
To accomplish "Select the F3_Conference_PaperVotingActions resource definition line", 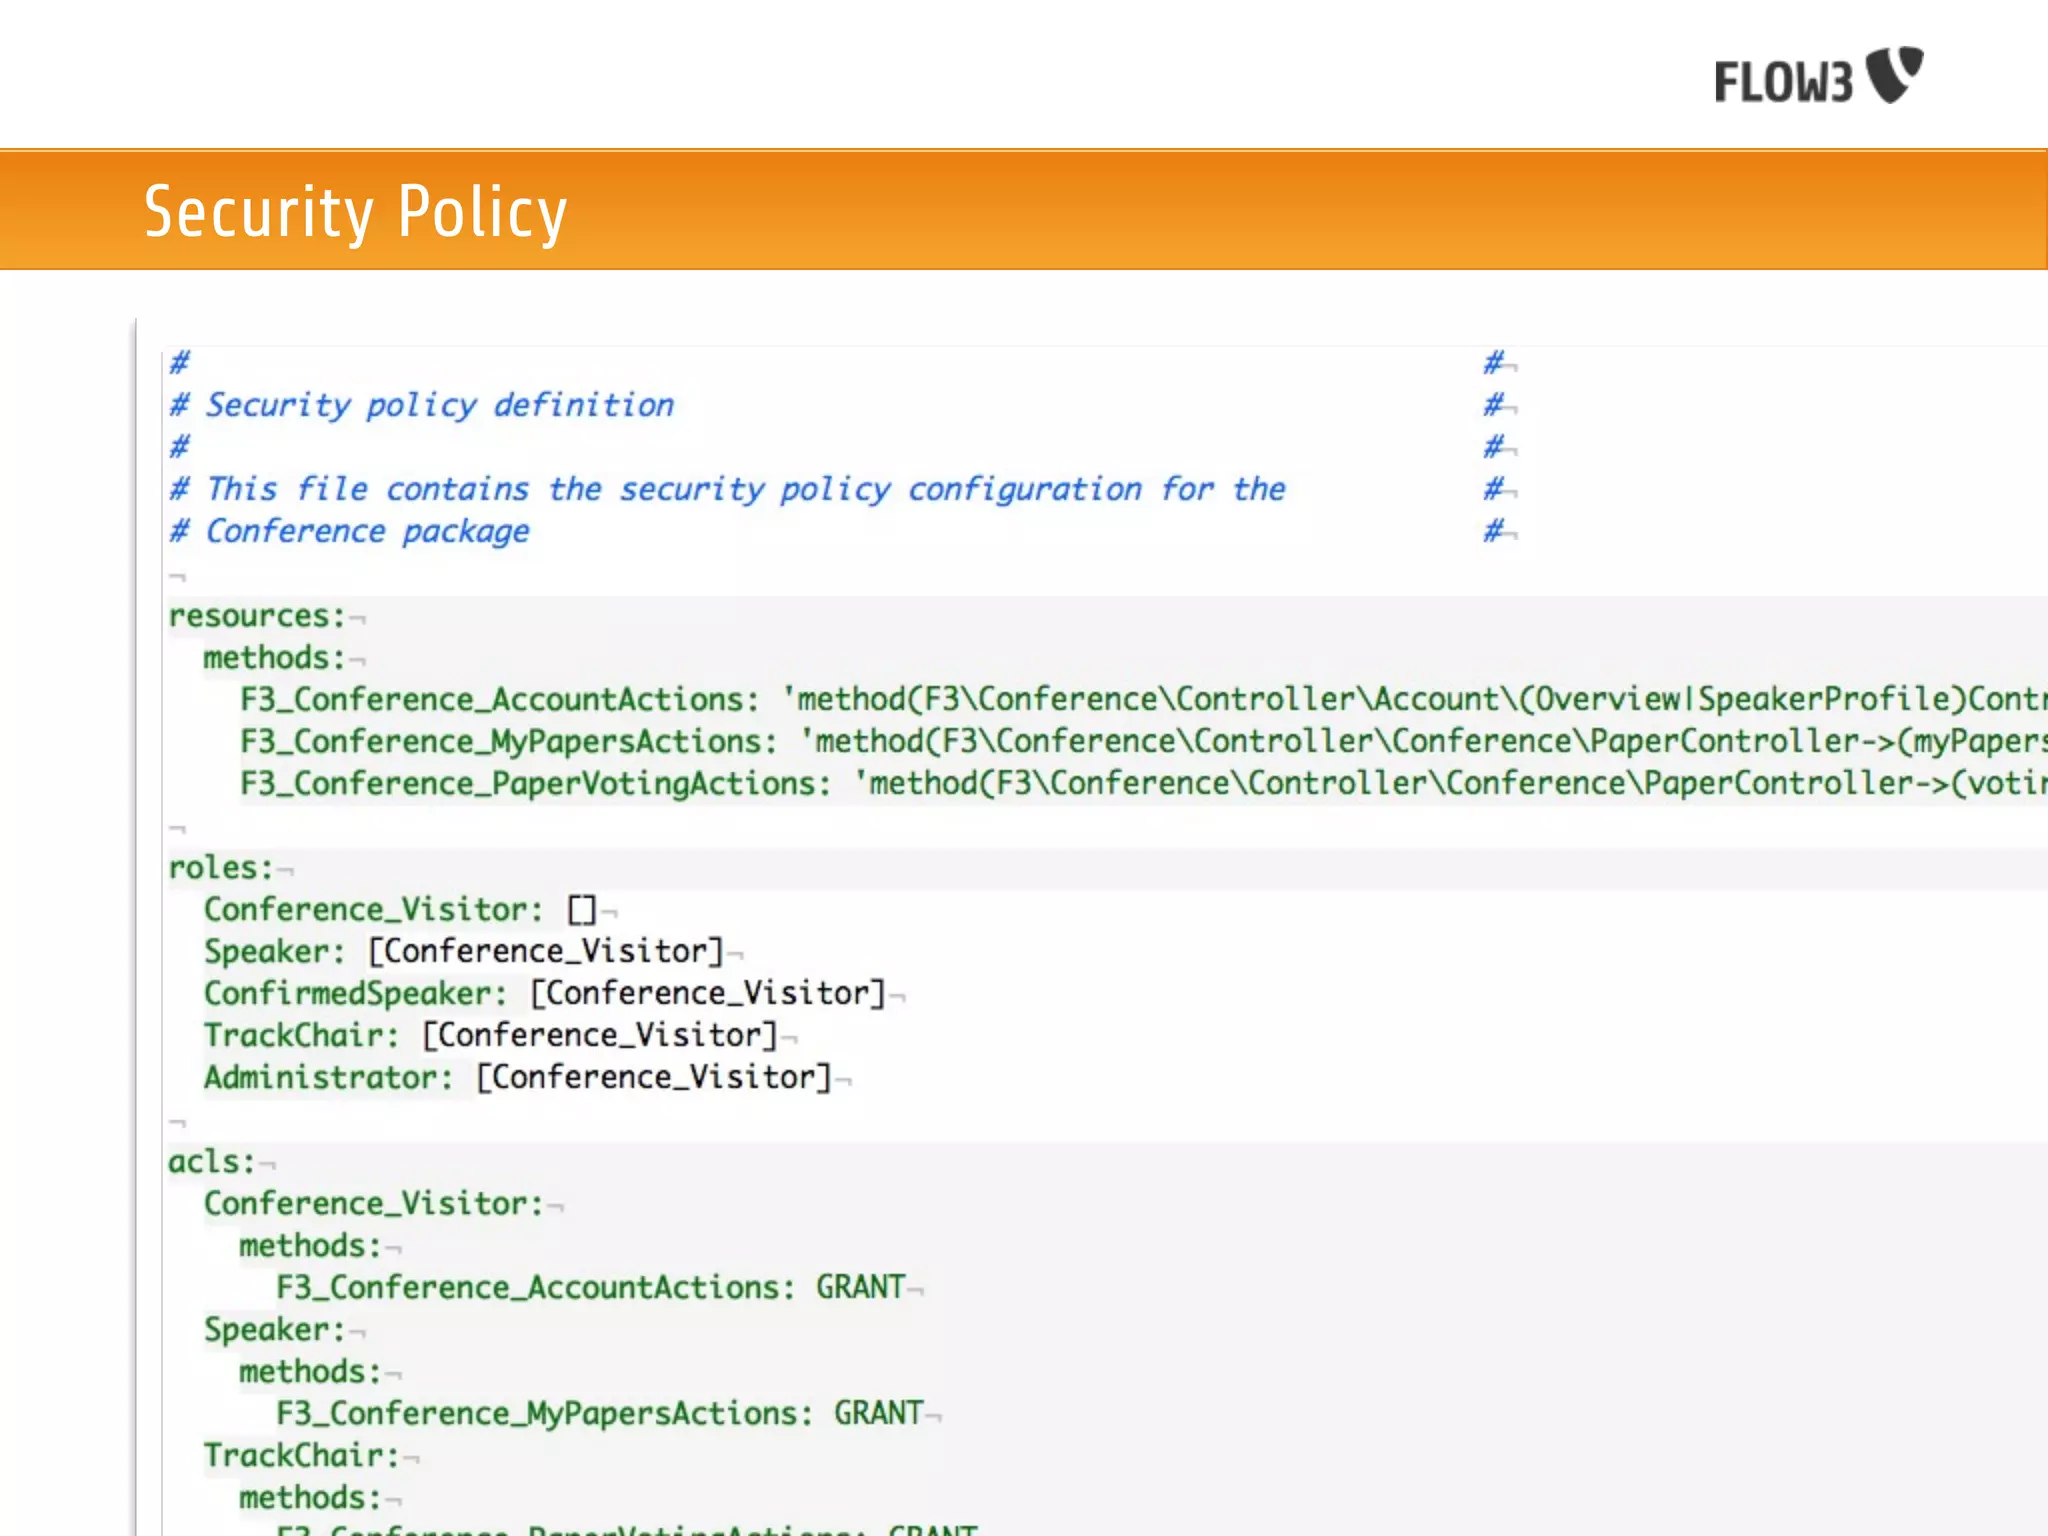I will pos(1143,783).
